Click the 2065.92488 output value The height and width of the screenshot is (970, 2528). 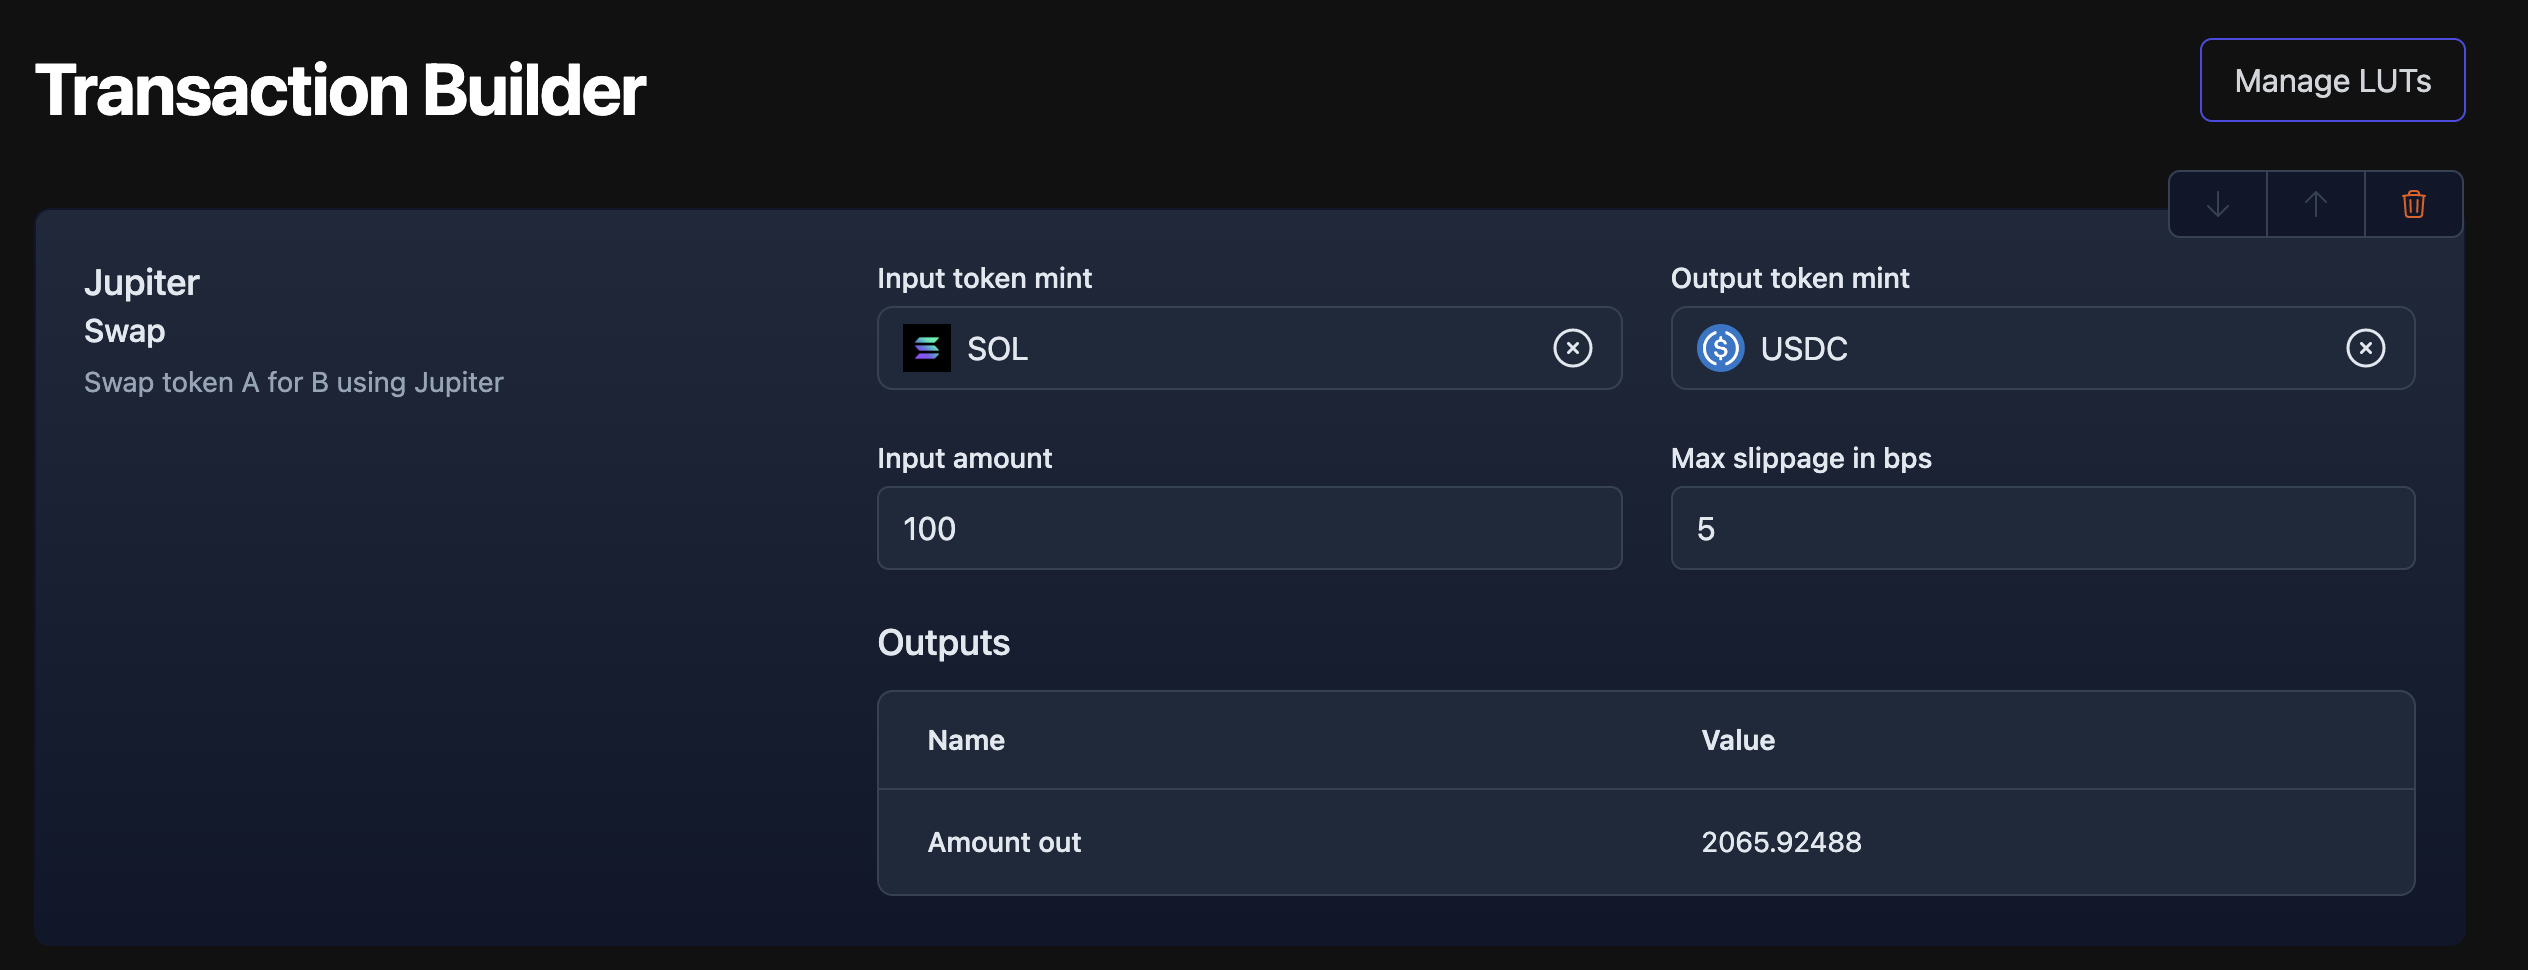coord(1781,842)
